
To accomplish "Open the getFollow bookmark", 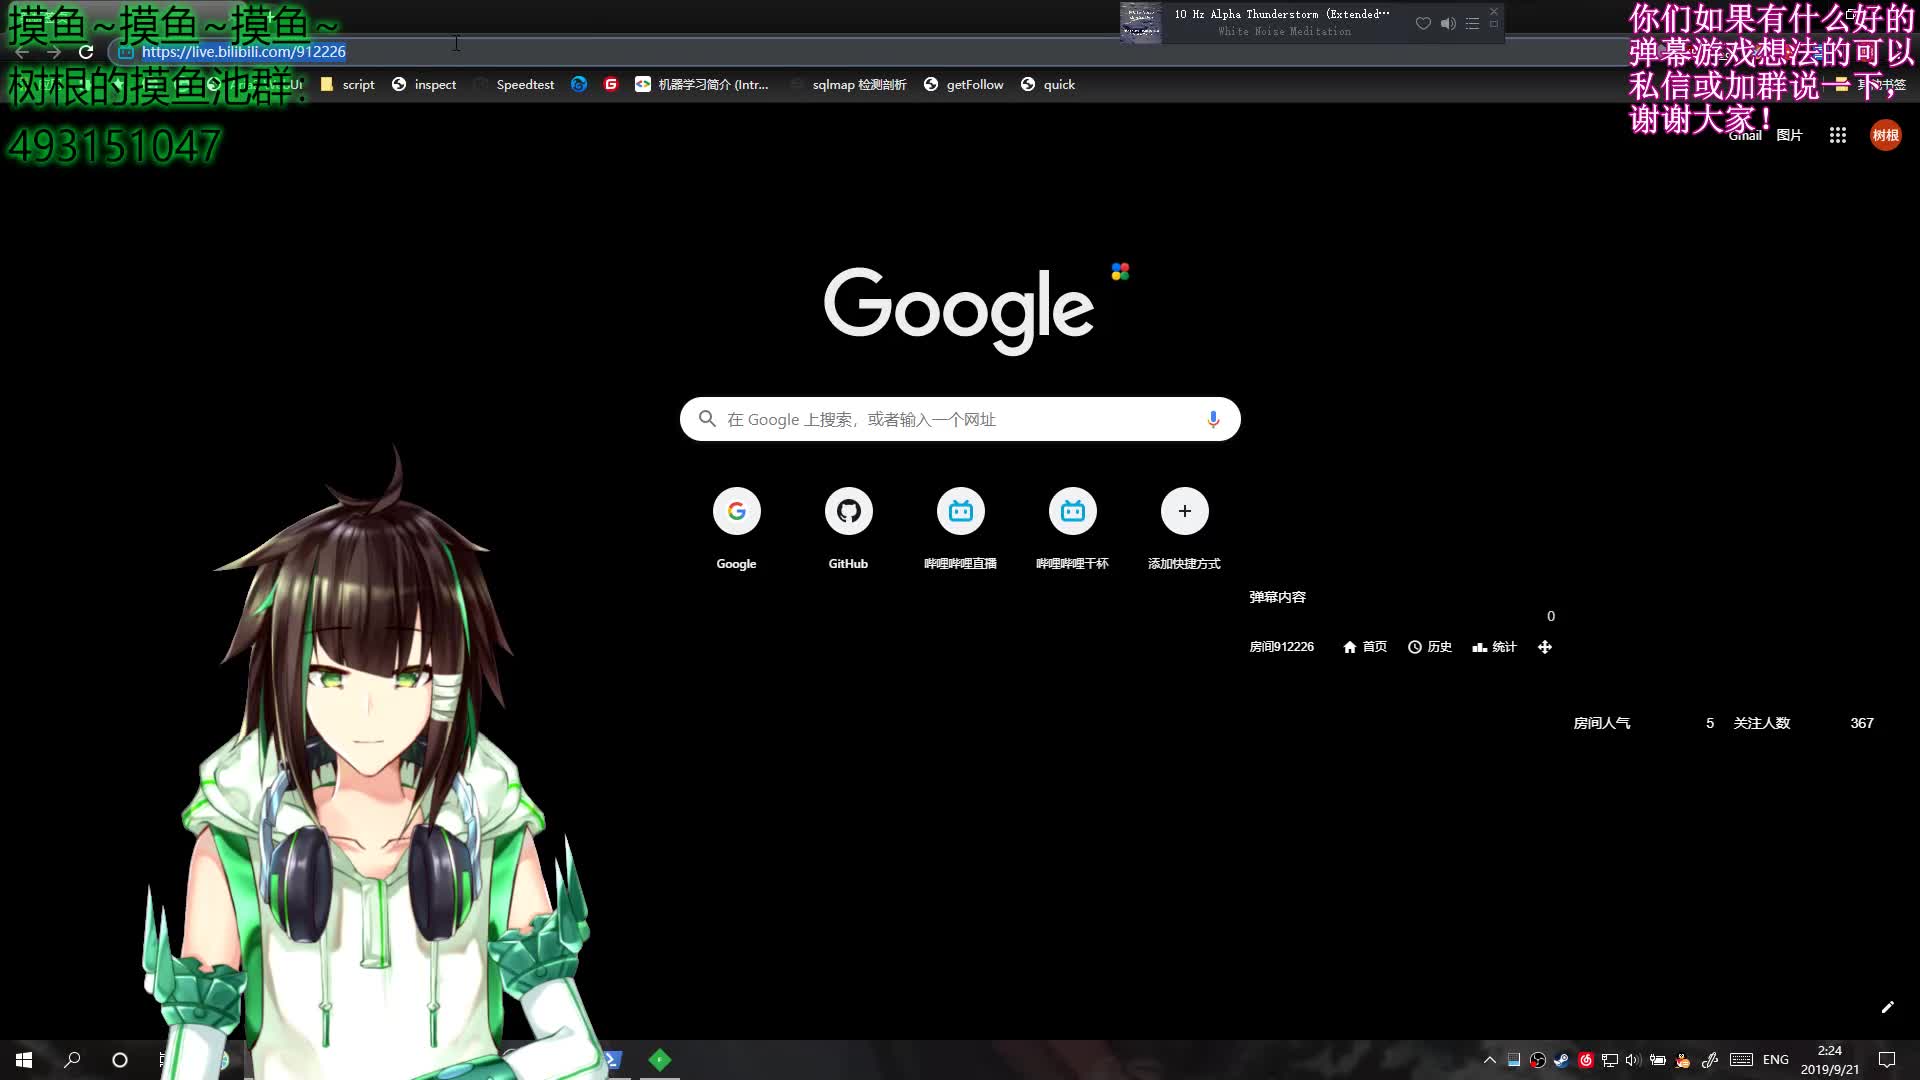I will click(x=964, y=85).
